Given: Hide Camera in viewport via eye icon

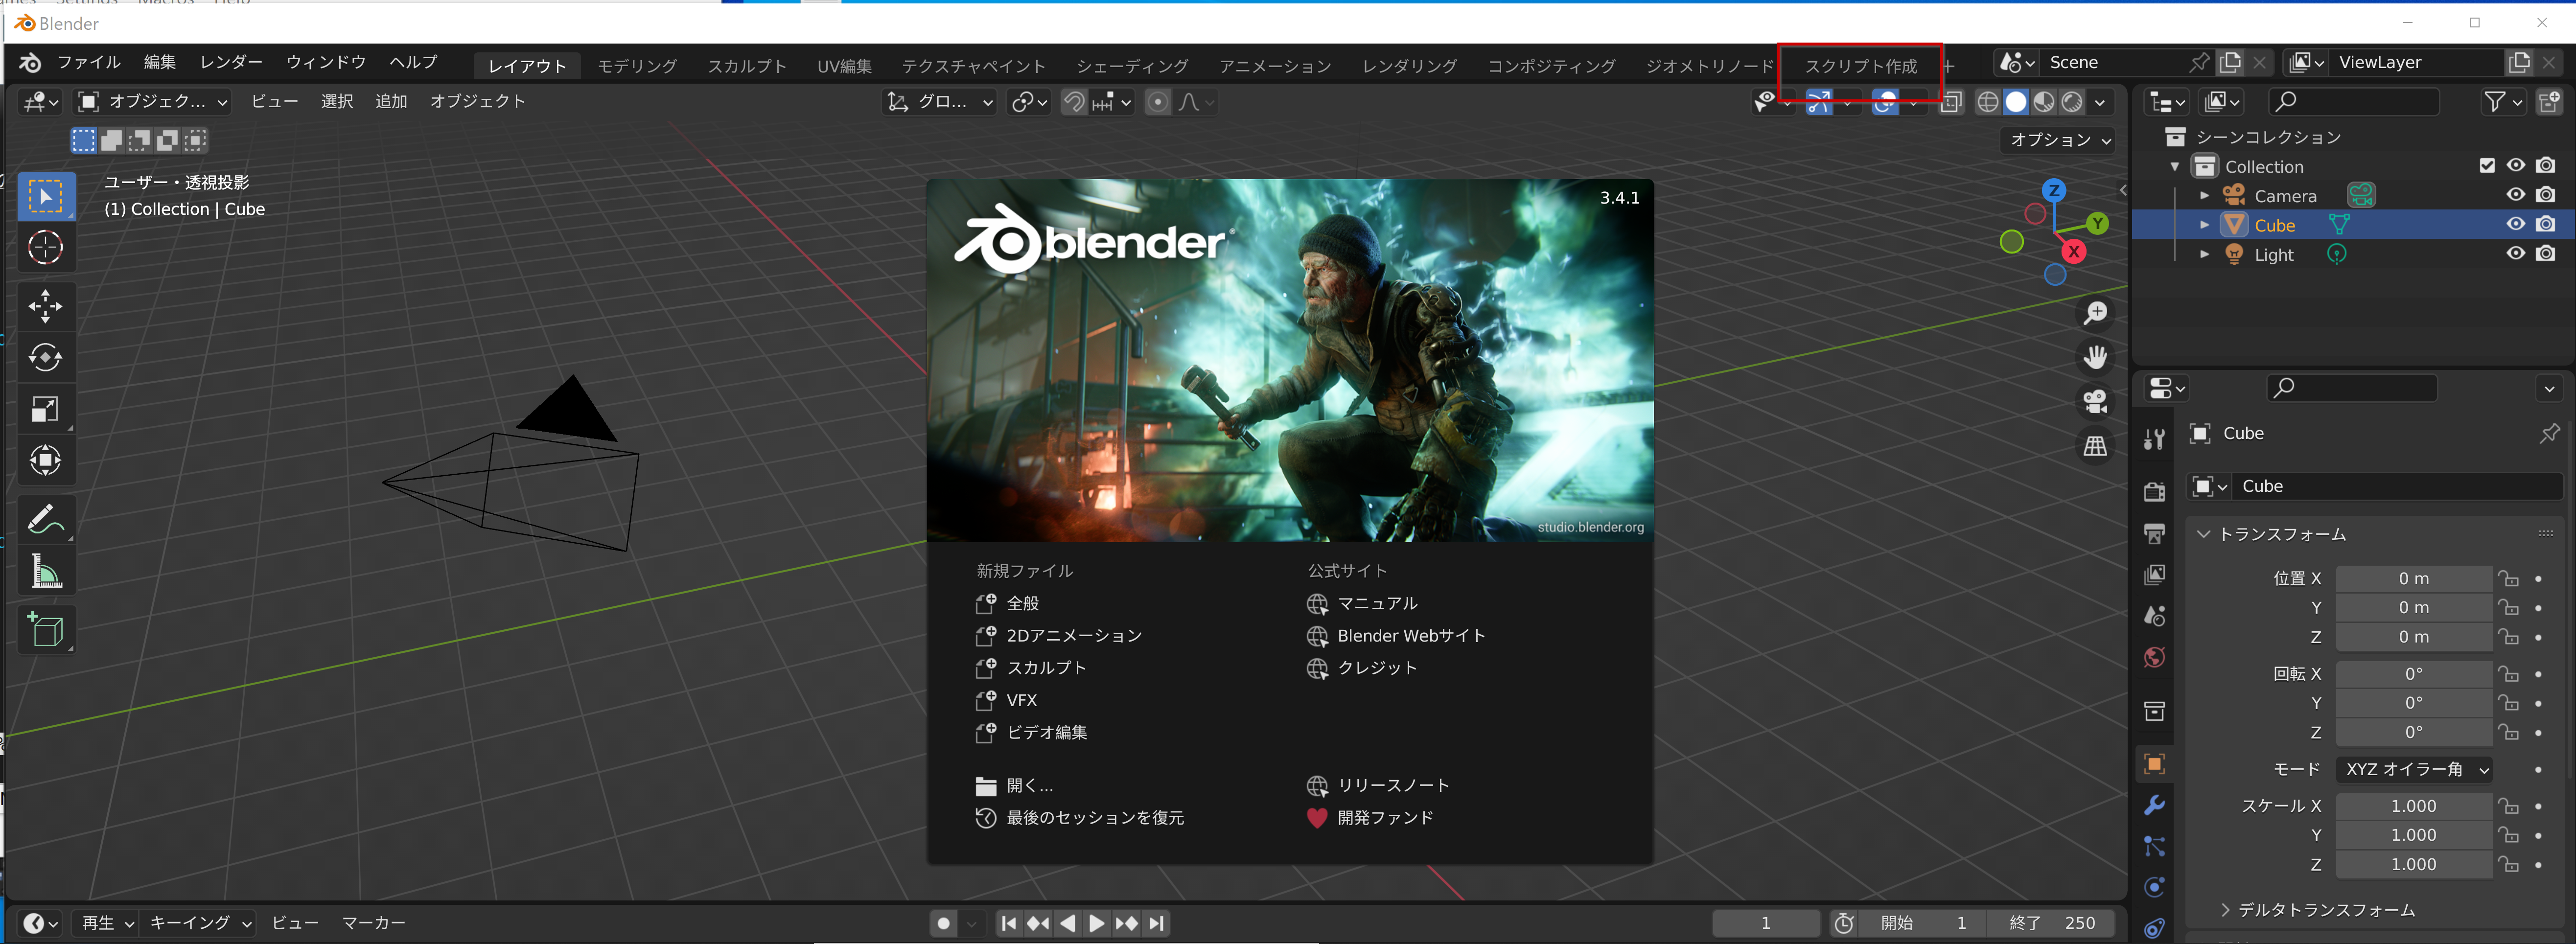Looking at the screenshot, I should click(2515, 194).
